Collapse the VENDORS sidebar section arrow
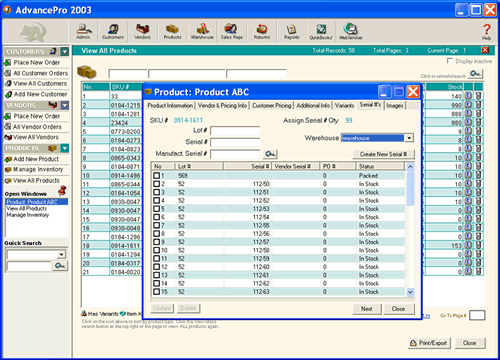This screenshot has width=500, height=360. [65, 105]
